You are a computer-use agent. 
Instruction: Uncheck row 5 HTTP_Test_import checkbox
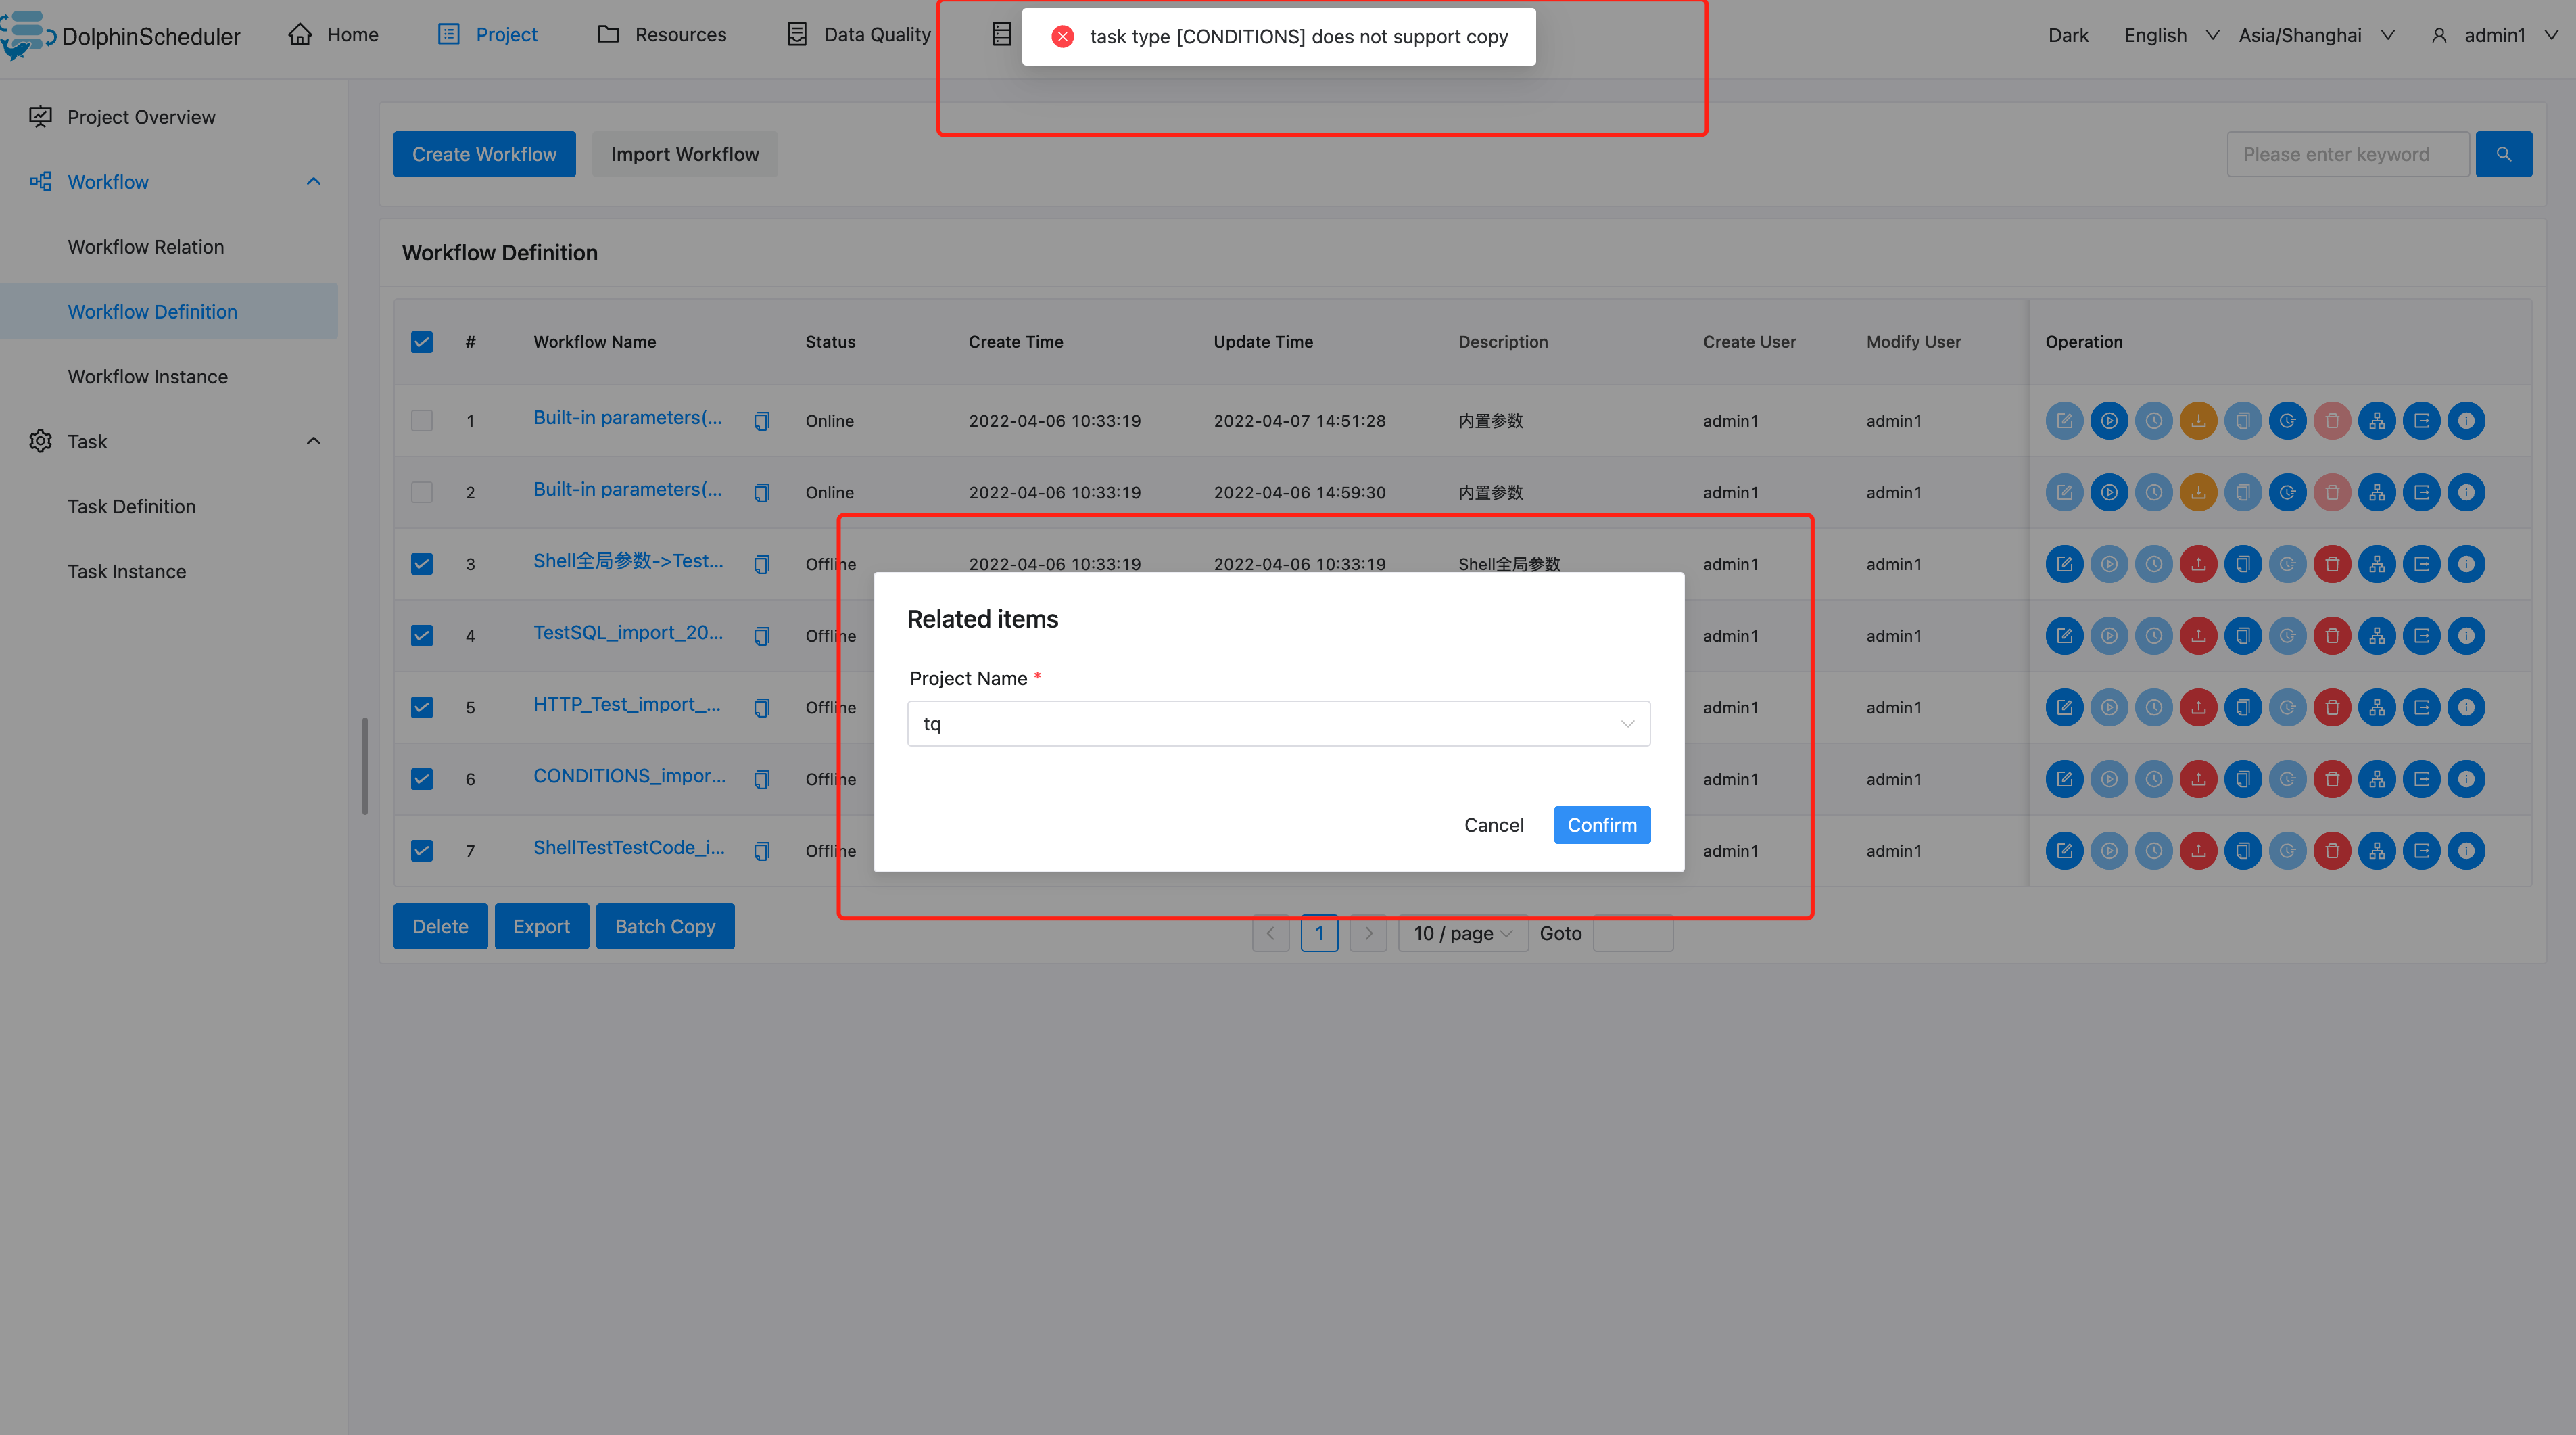pyautogui.click(x=422, y=707)
